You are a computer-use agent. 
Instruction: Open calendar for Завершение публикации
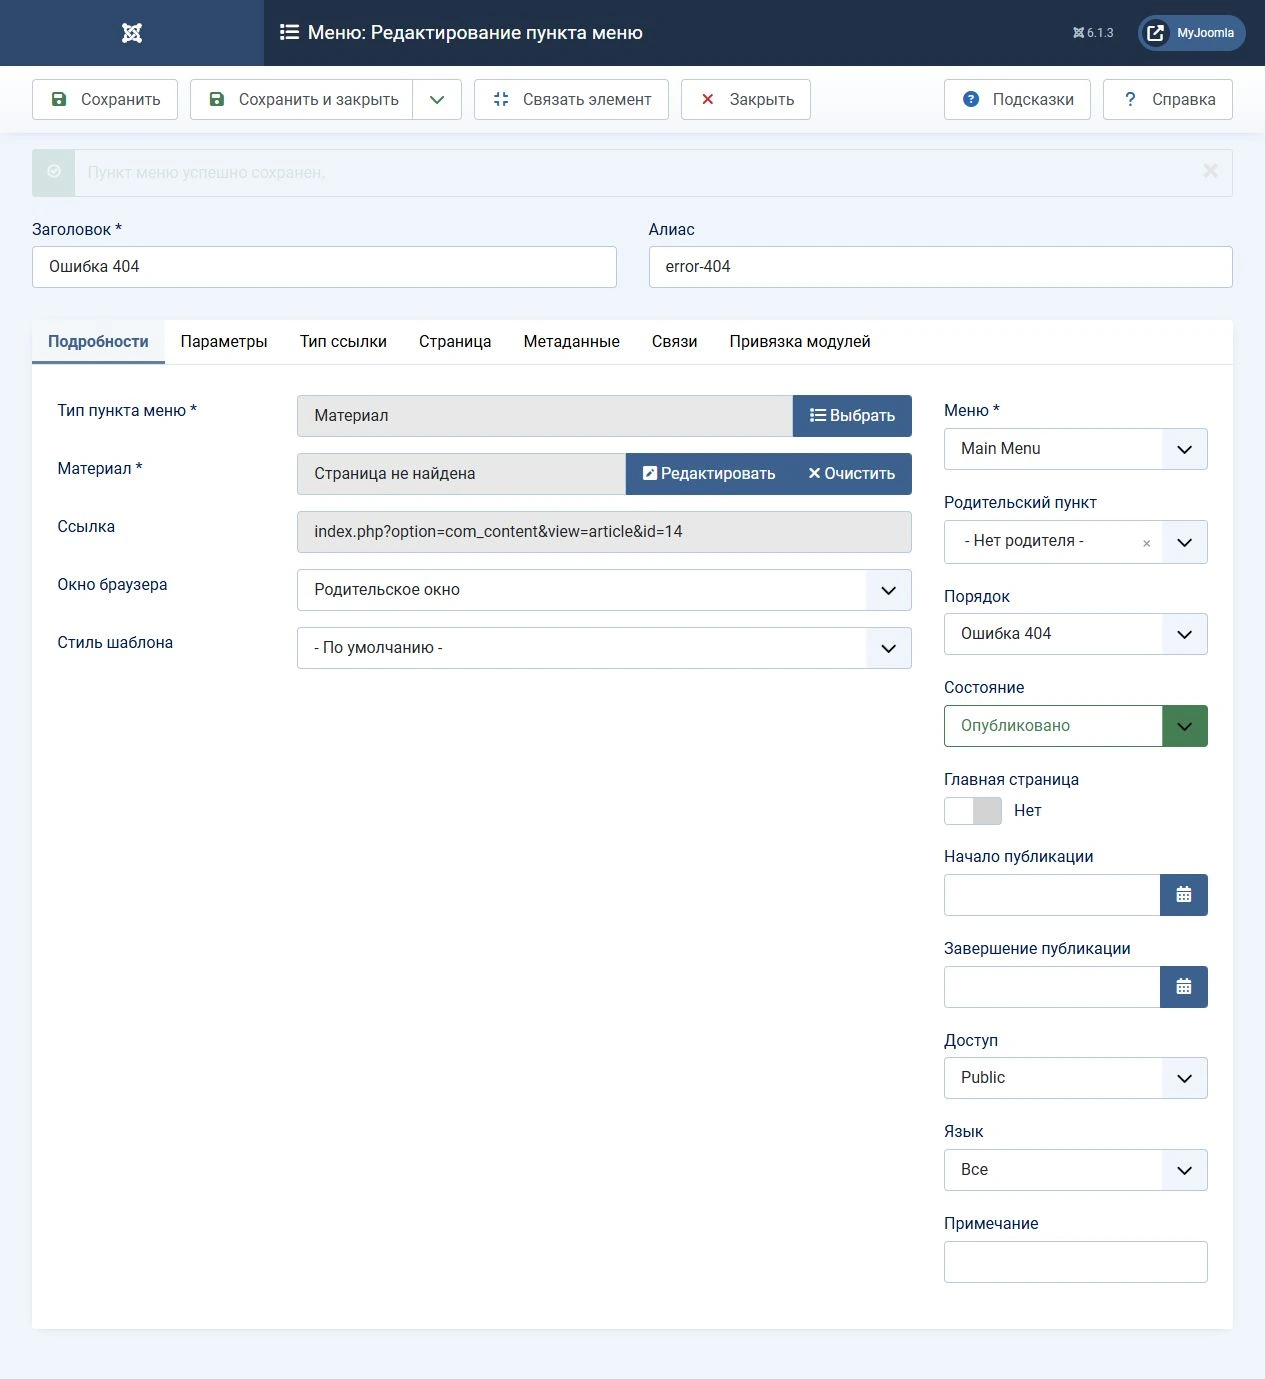click(1184, 987)
